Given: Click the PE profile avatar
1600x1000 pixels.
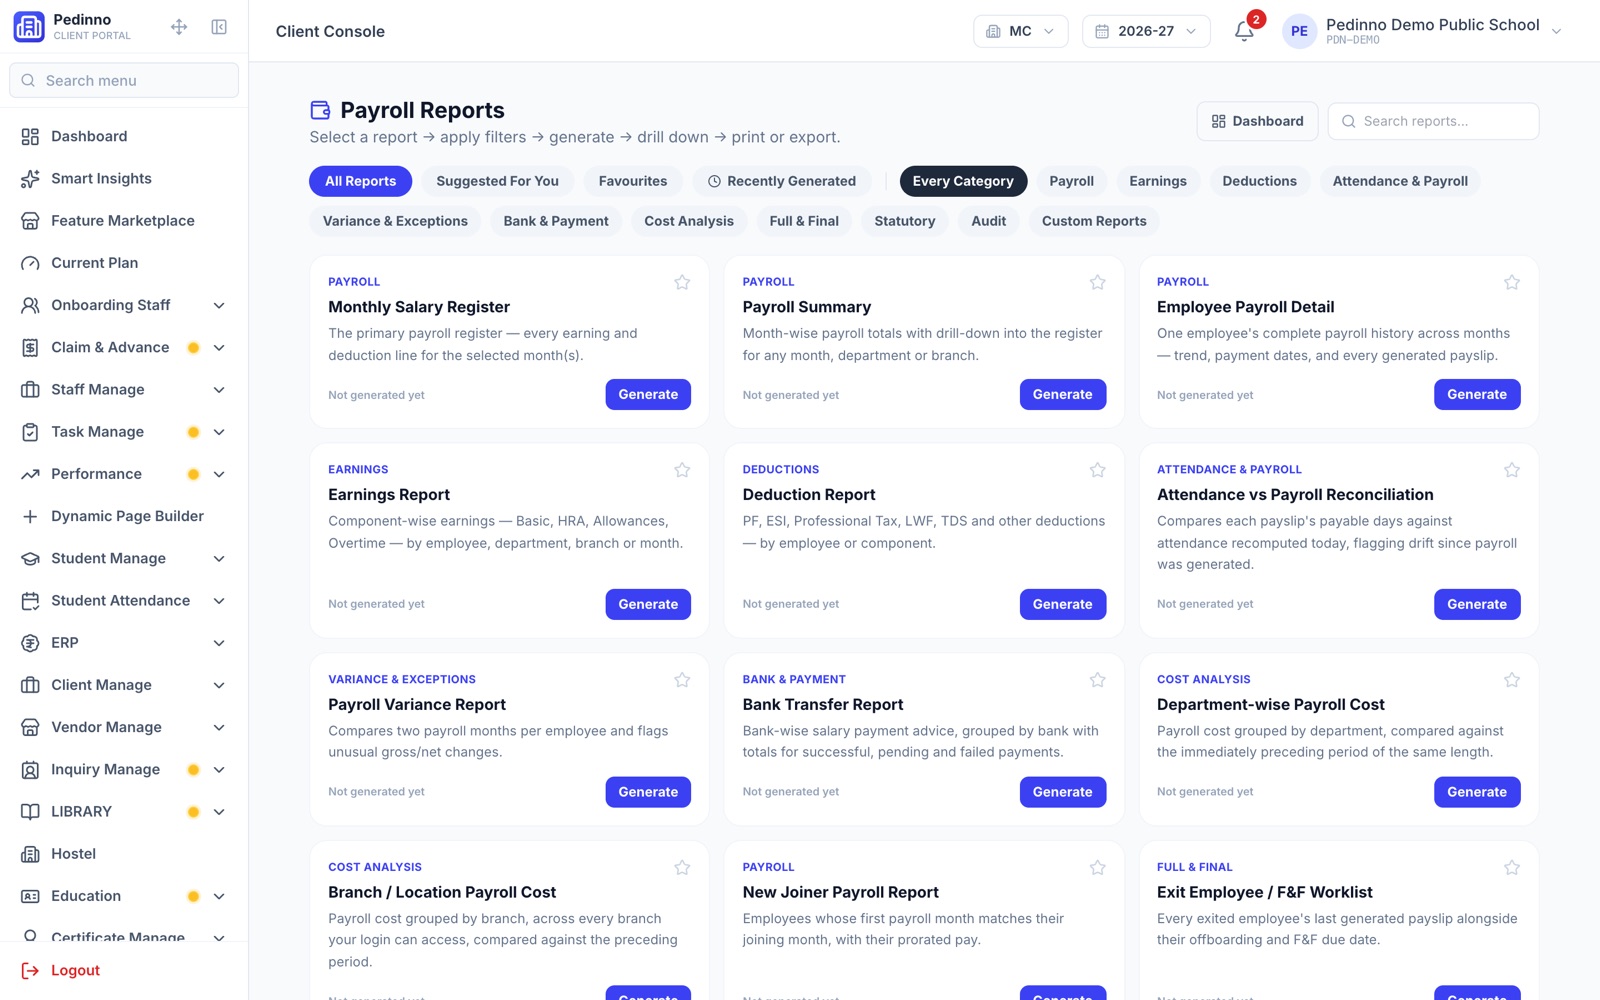Looking at the screenshot, I should (1299, 31).
